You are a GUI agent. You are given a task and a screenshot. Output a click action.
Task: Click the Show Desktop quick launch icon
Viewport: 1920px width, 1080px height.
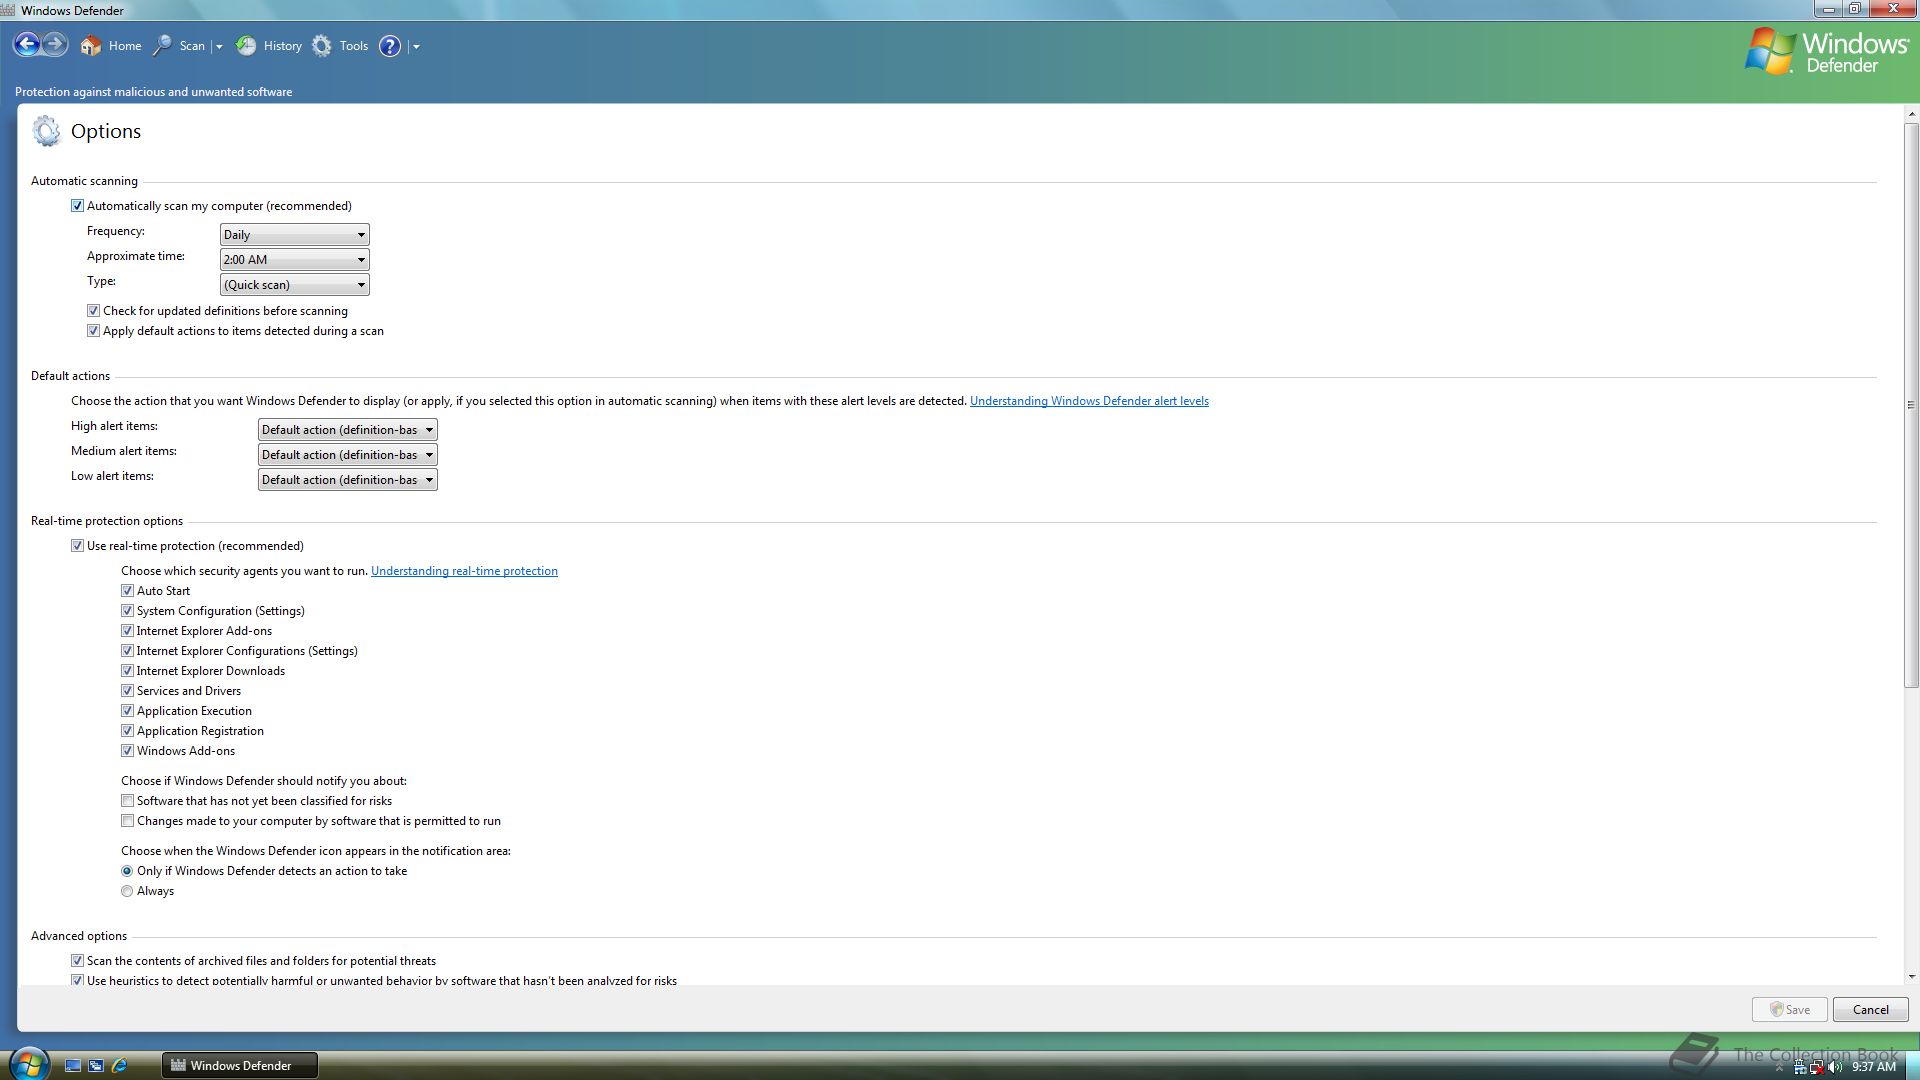coord(73,1066)
